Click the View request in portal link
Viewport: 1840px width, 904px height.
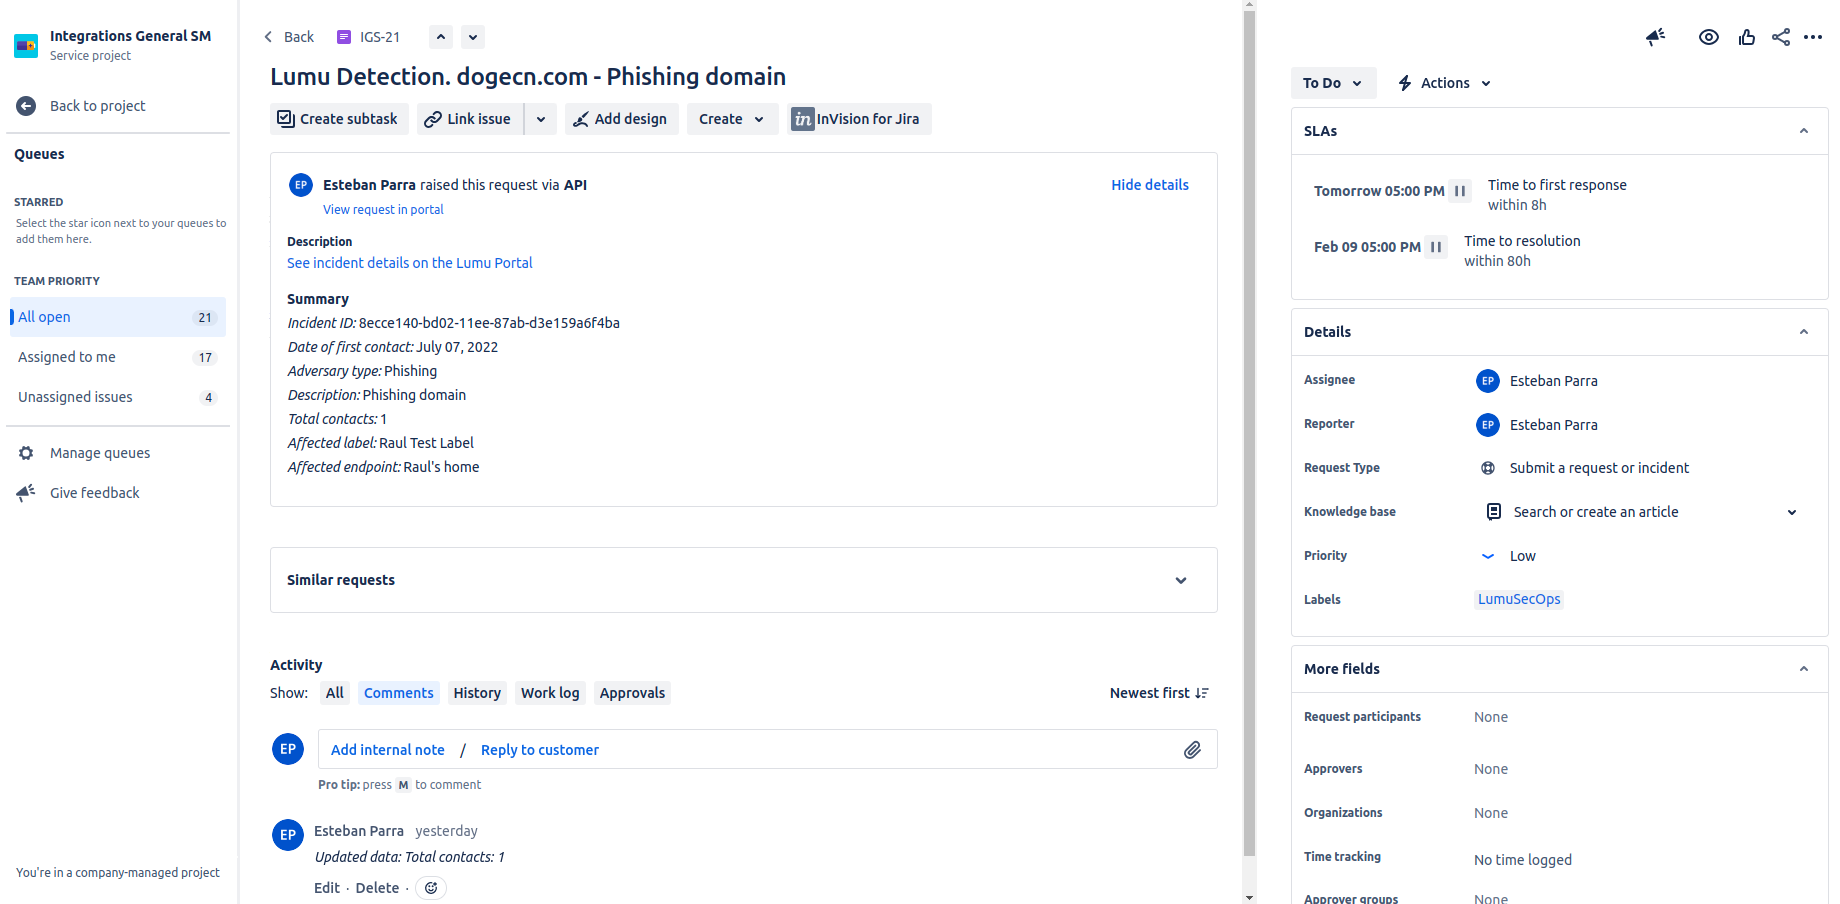pos(383,210)
